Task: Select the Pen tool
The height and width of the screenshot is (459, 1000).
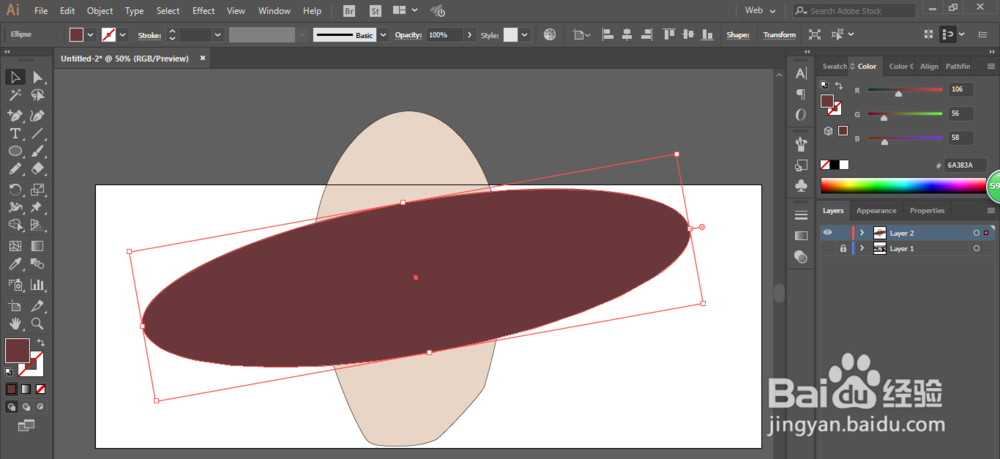Action: pyautogui.click(x=15, y=115)
